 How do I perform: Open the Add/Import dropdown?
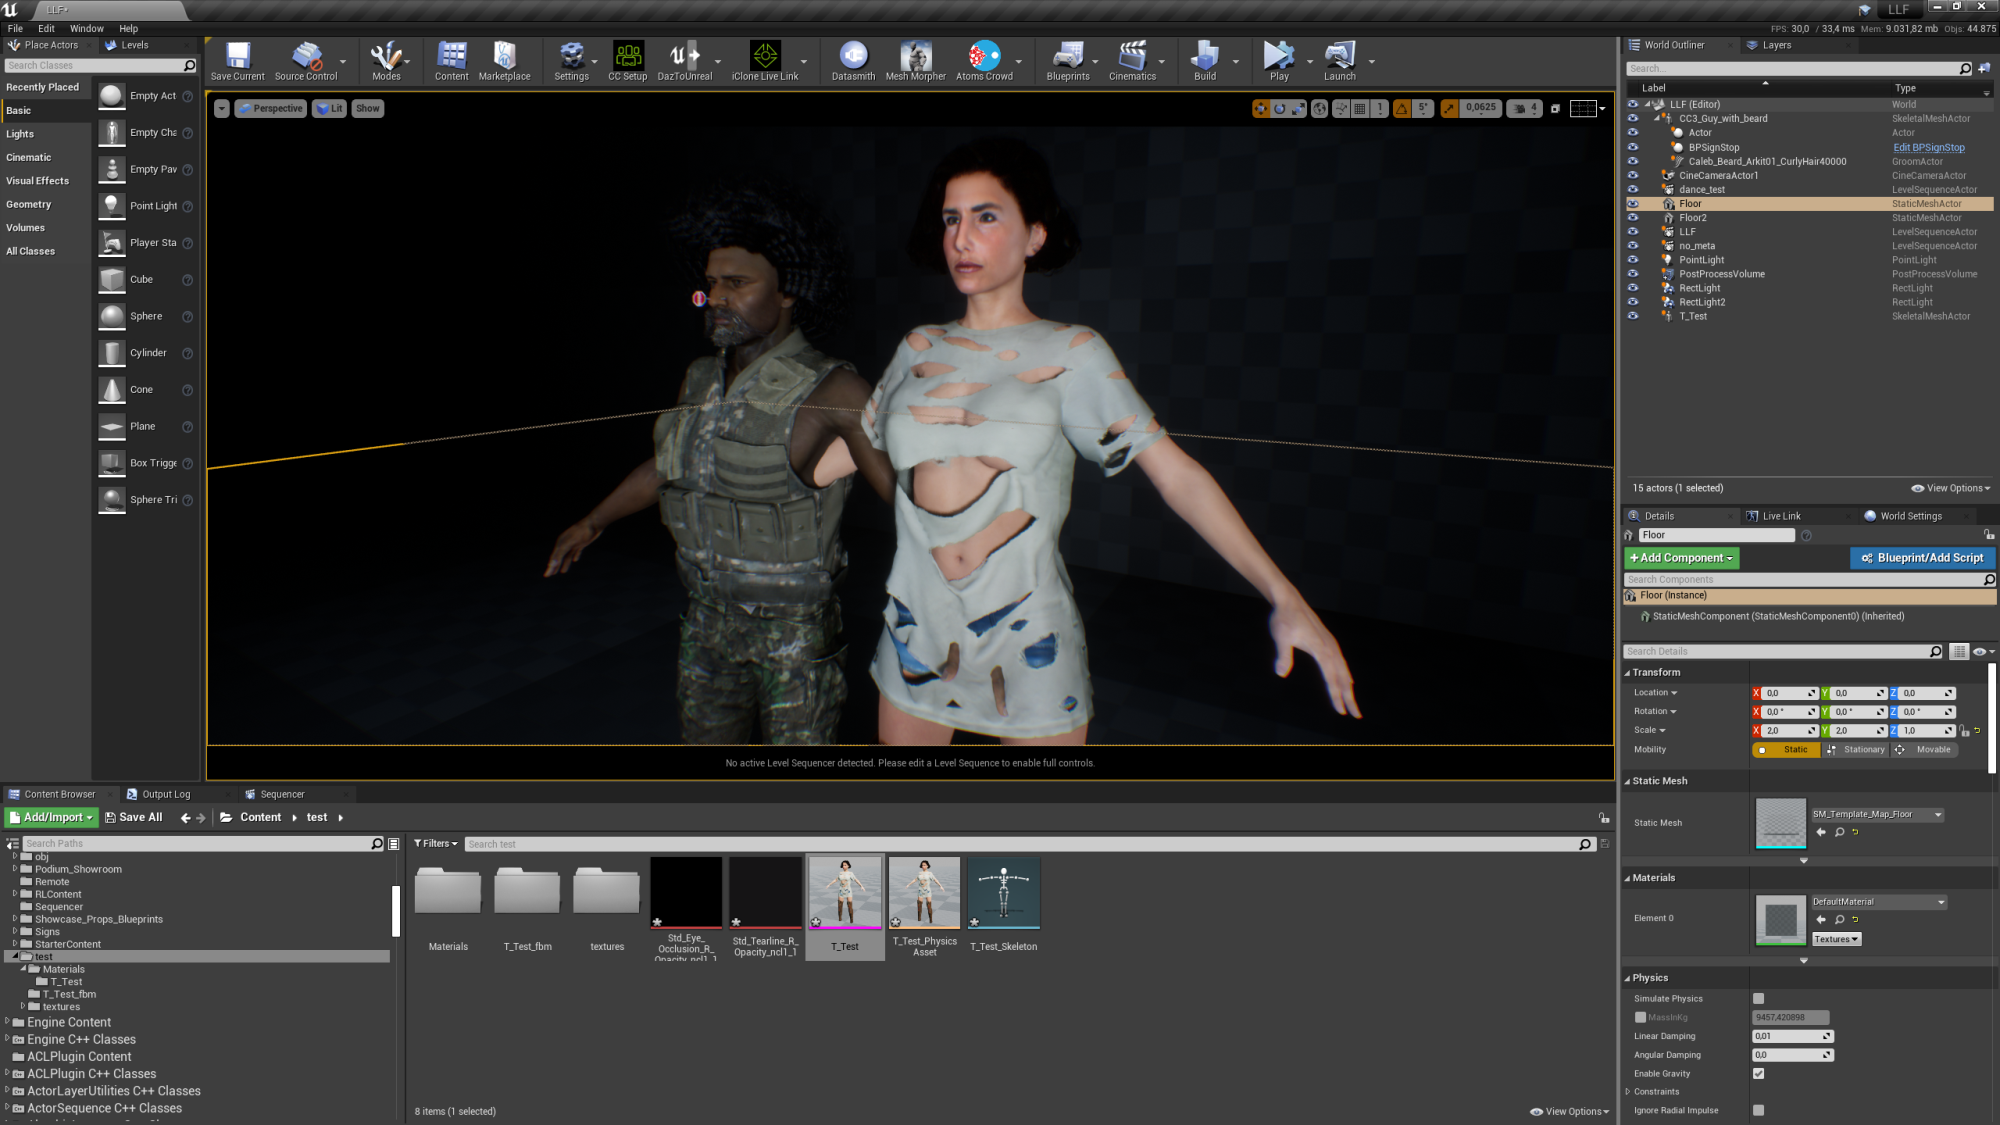[x=51, y=818]
